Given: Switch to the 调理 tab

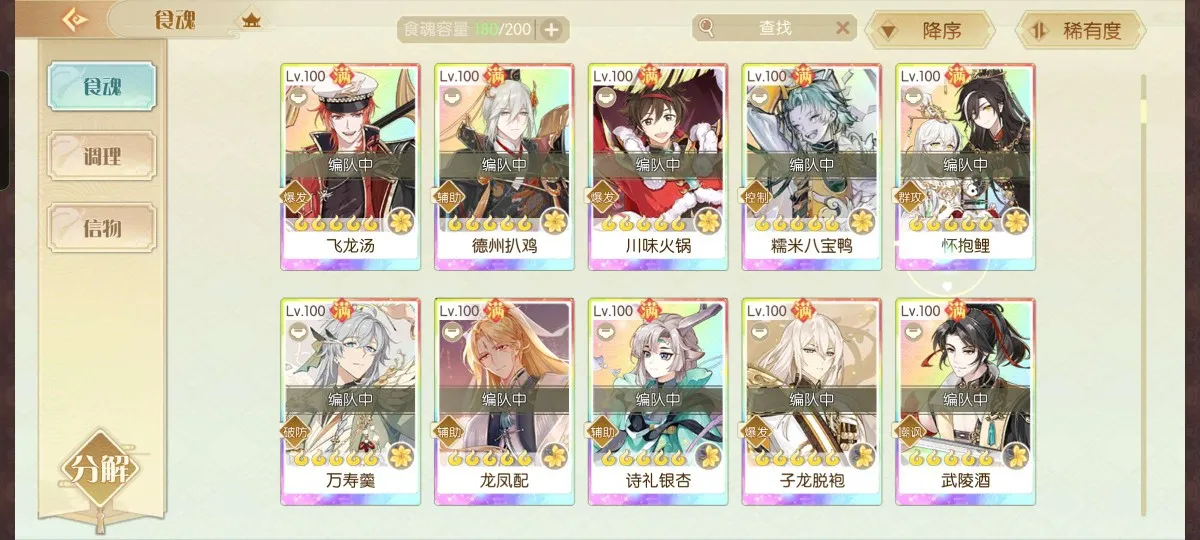Looking at the screenshot, I should (x=102, y=157).
